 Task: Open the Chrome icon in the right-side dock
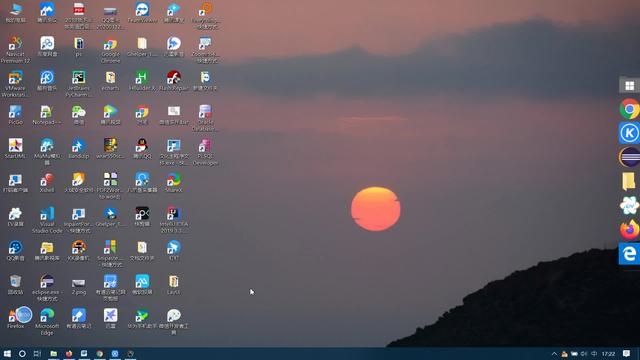point(629,109)
